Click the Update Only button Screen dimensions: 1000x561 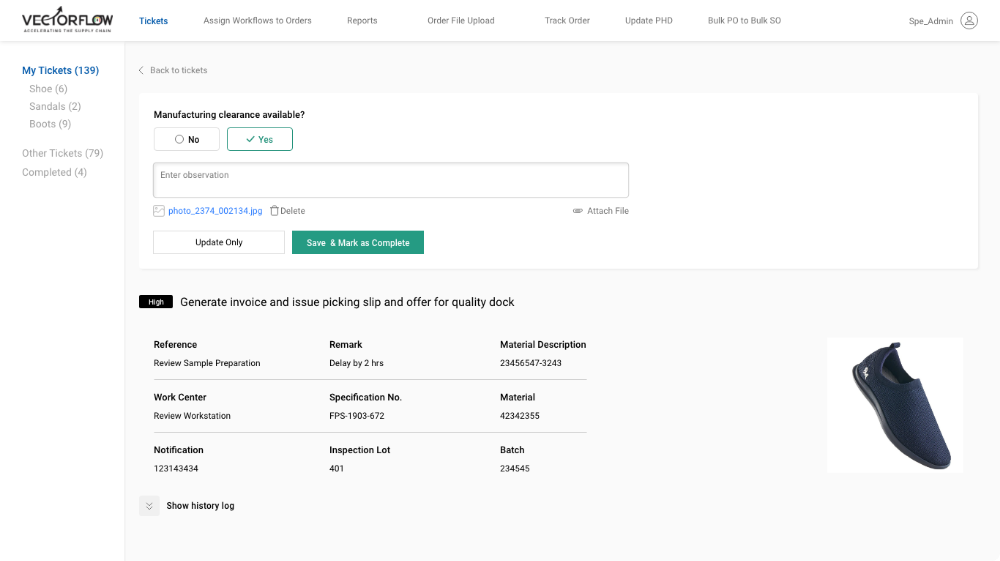(x=219, y=242)
